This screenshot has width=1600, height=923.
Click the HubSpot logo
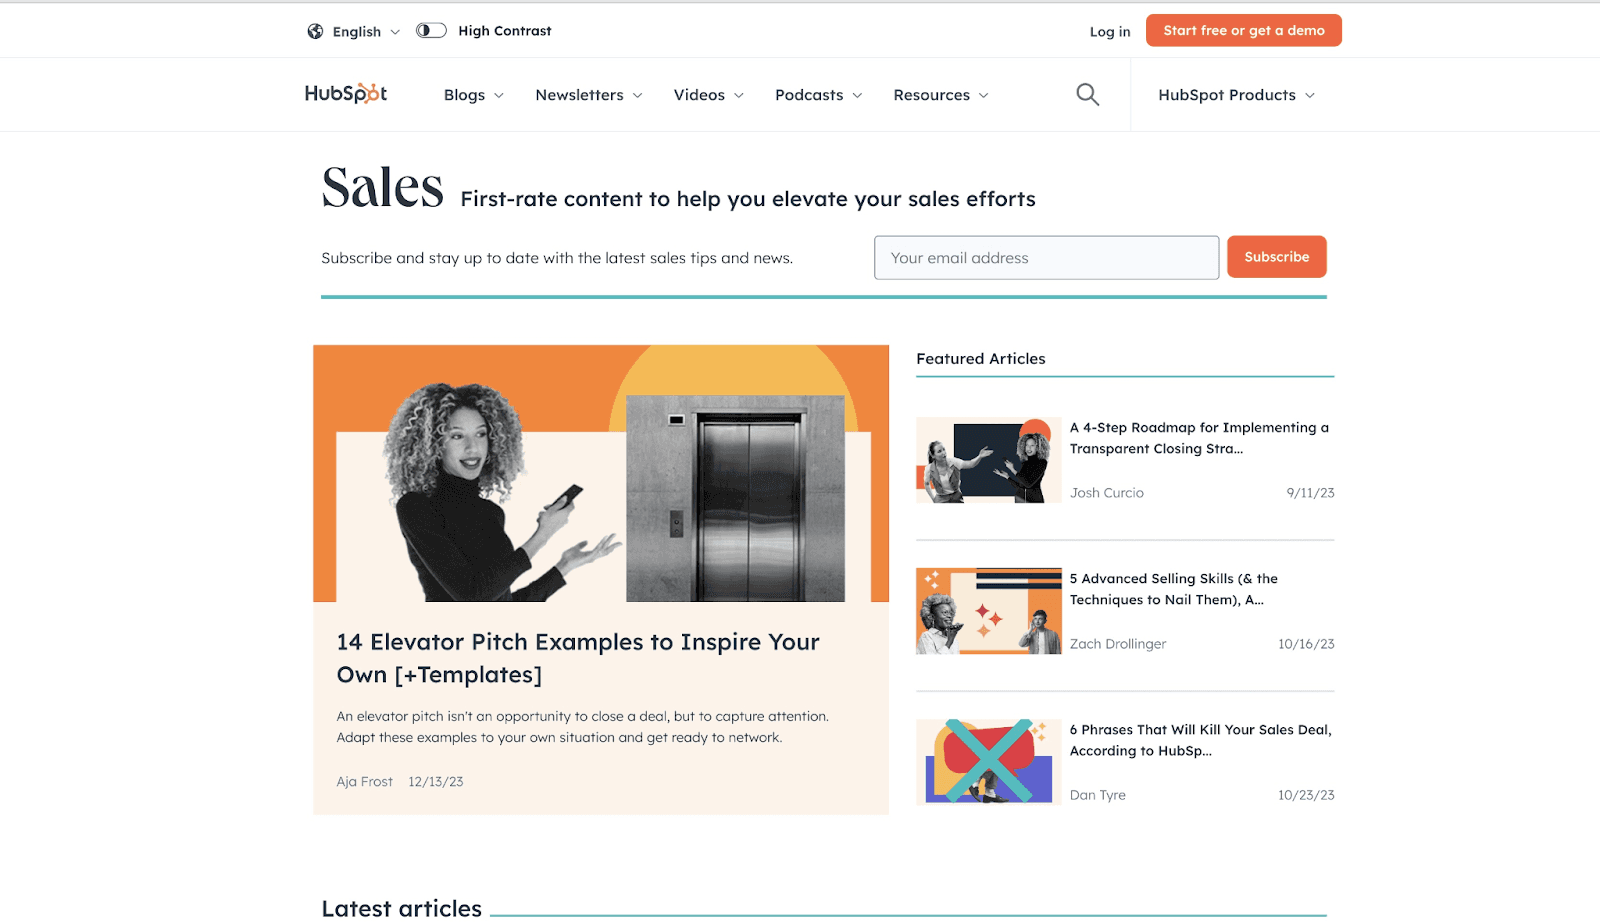(346, 93)
